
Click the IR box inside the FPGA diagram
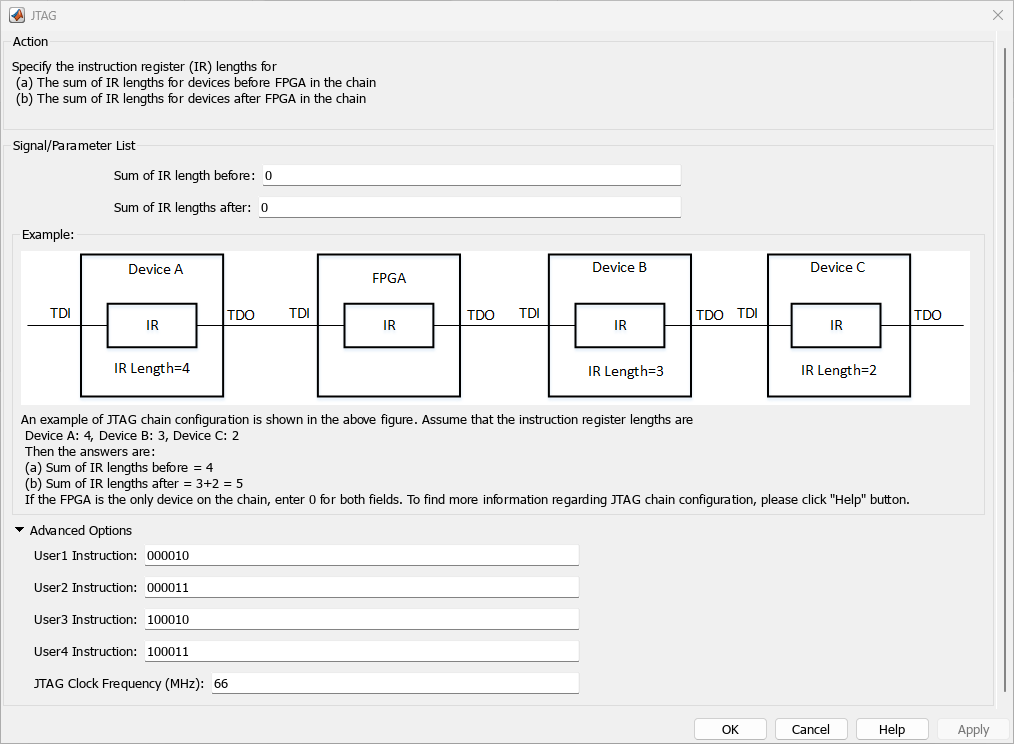(389, 325)
